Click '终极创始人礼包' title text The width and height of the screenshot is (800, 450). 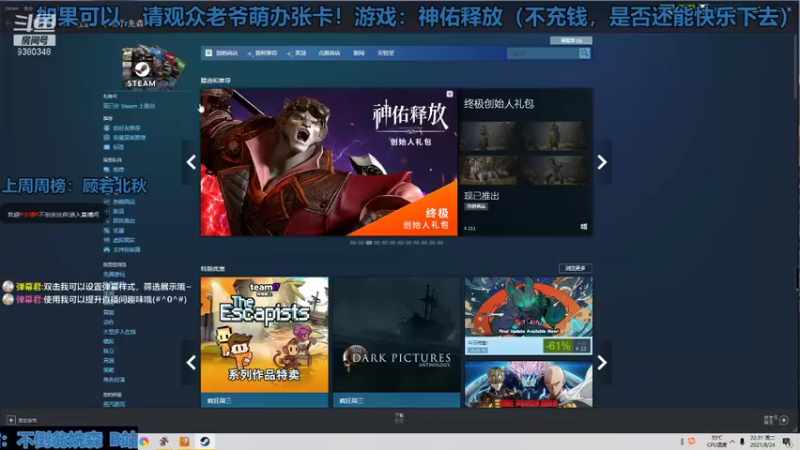(x=498, y=104)
